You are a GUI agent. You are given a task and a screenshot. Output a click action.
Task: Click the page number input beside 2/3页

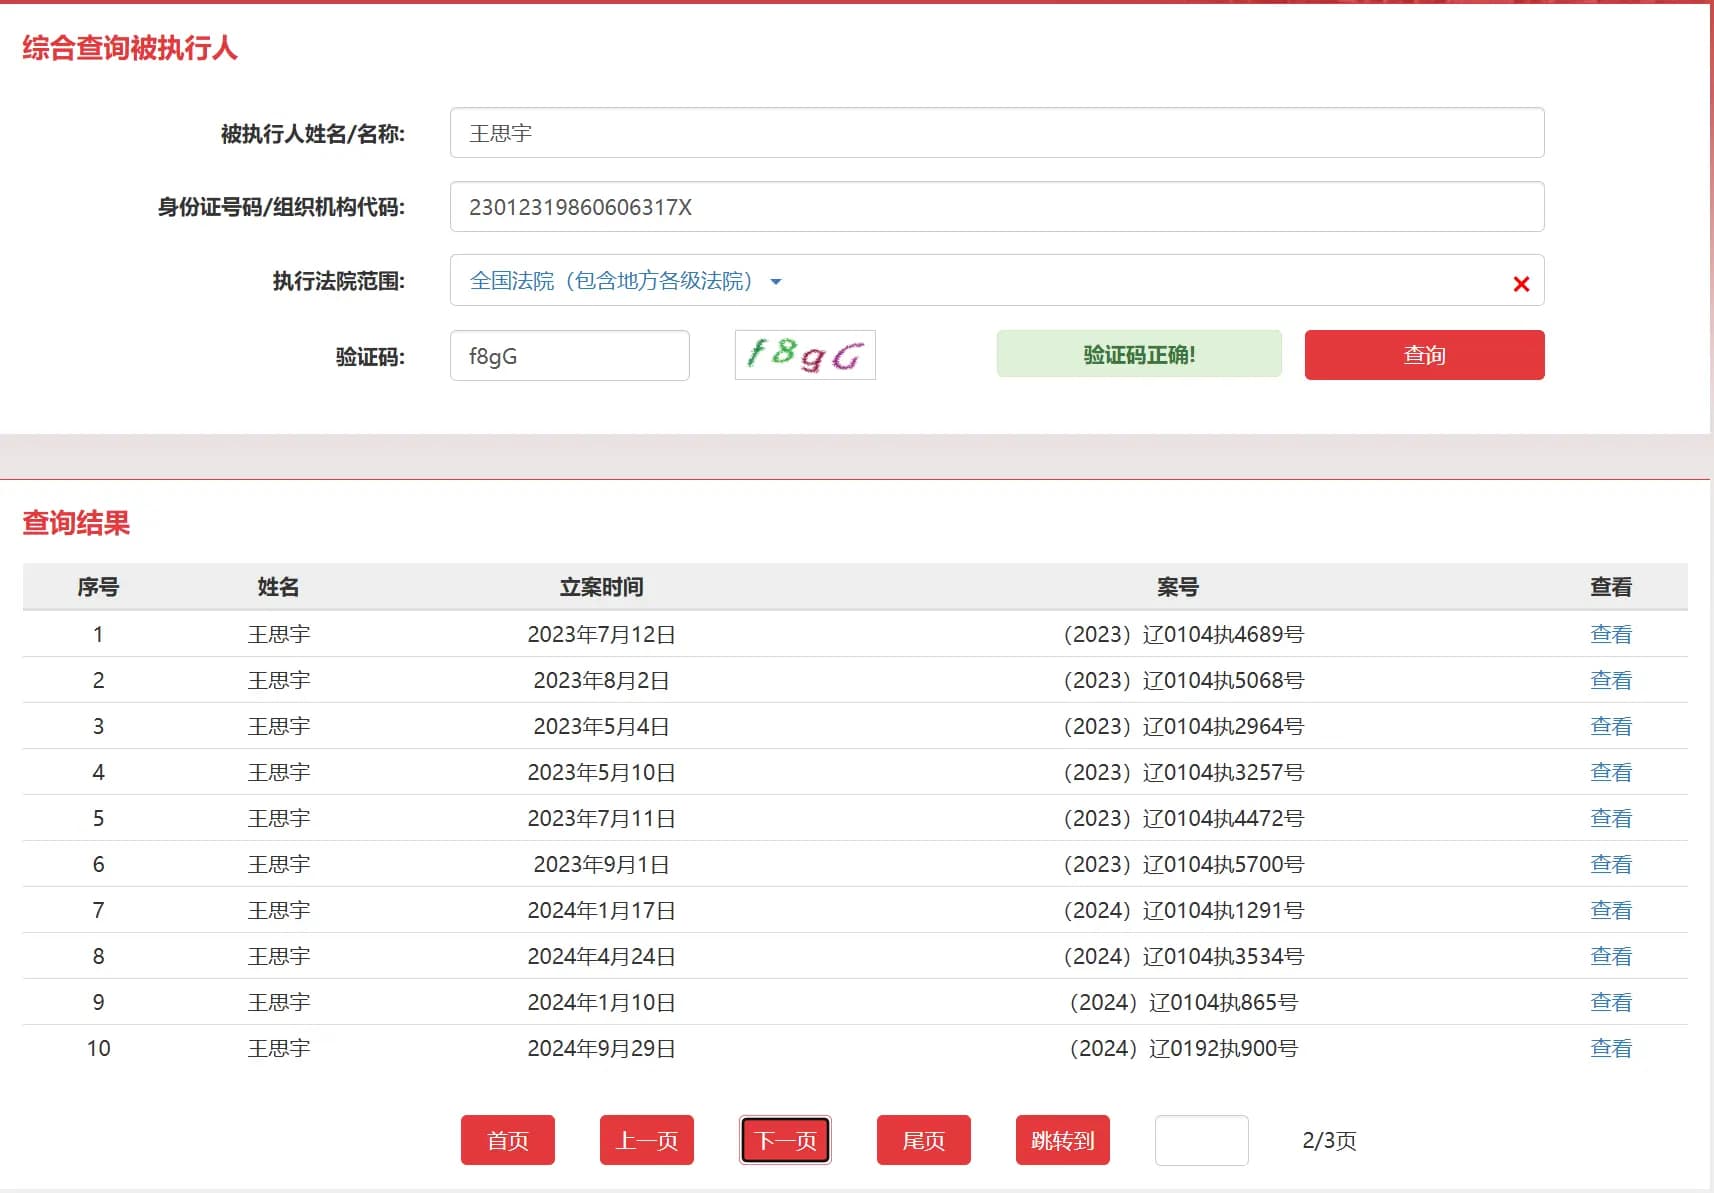1201,1140
